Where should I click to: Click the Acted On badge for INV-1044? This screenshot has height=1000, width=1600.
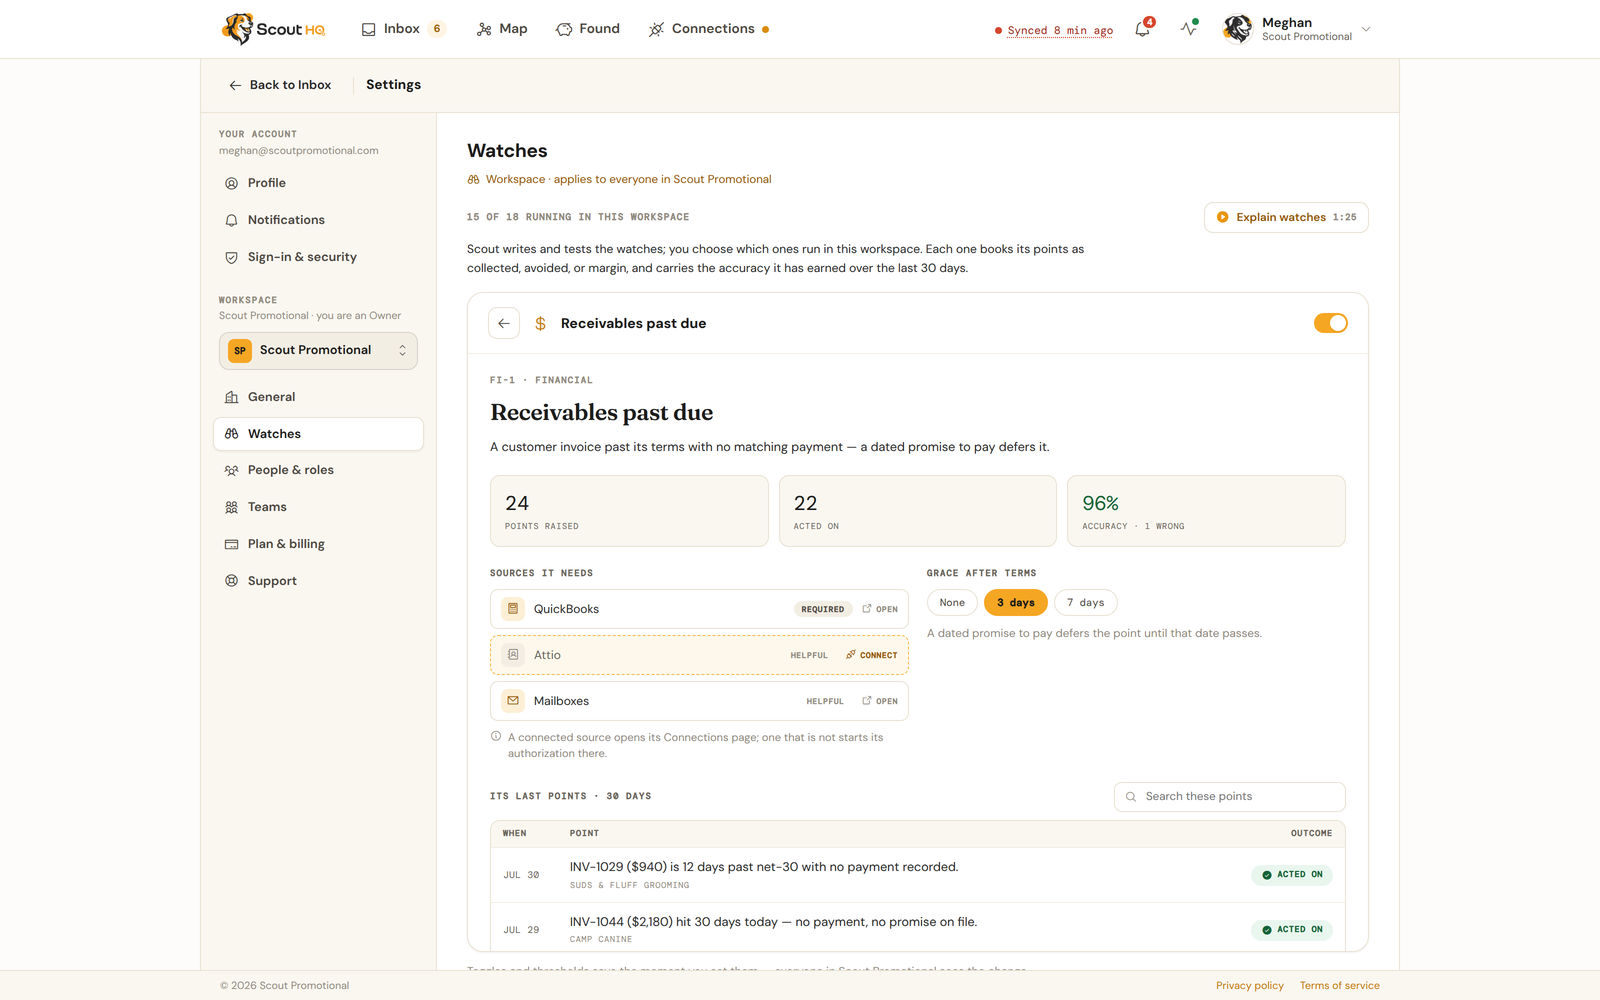(1292, 930)
